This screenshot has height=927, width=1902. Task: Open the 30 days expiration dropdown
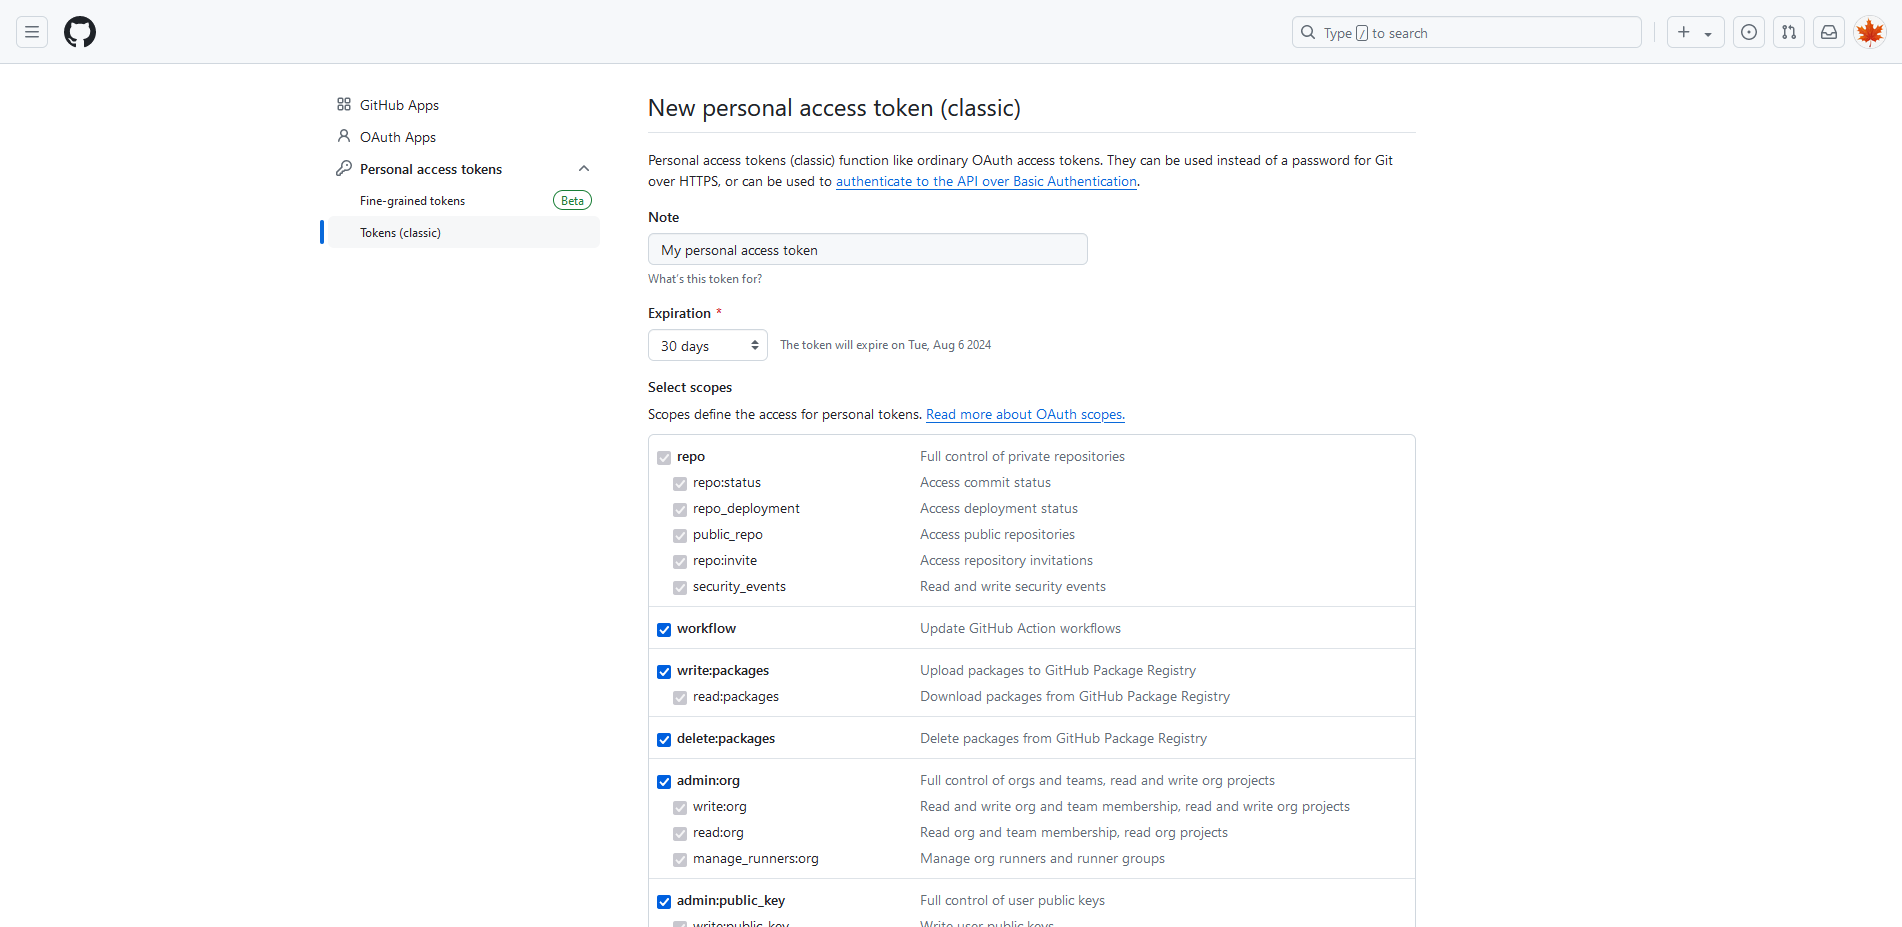pyautogui.click(x=707, y=345)
